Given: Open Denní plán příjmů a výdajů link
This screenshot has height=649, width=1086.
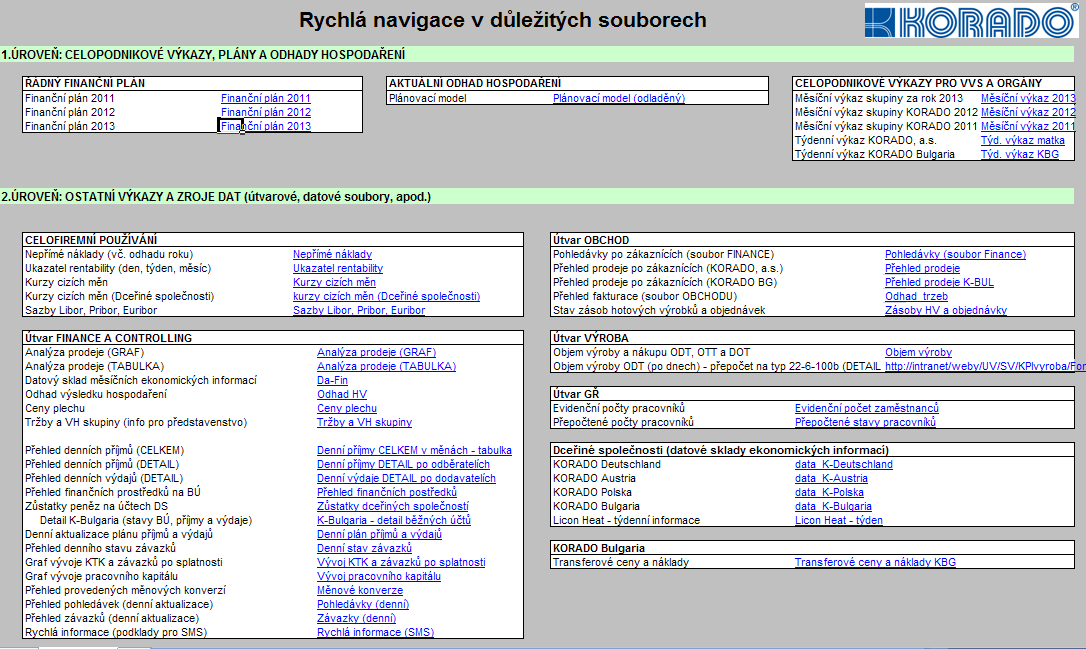Looking at the screenshot, I should (x=380, y=534).
